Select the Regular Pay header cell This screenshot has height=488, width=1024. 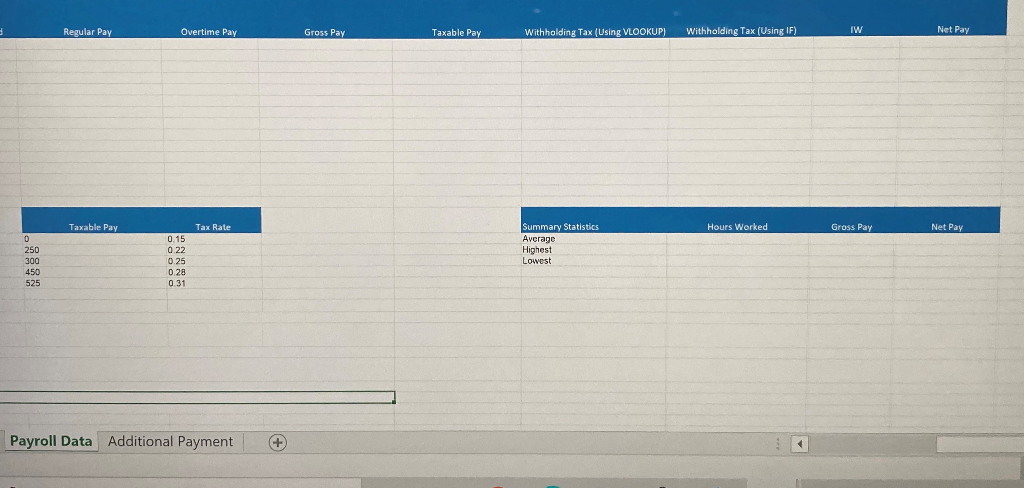(x=88, y=31)
